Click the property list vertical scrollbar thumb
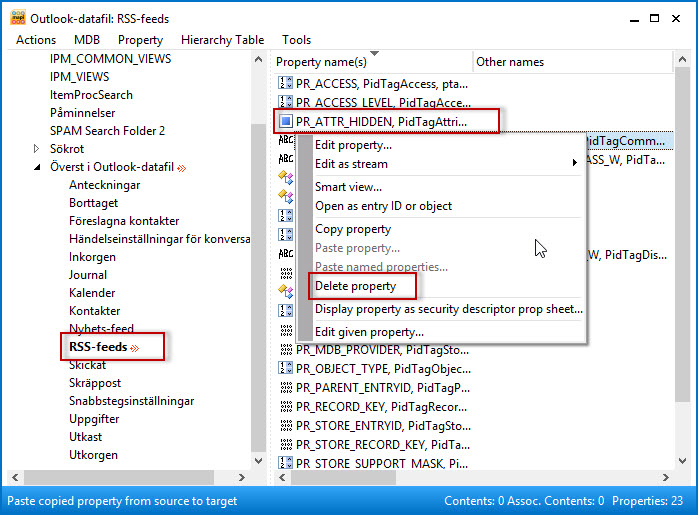Viewport: 698px width, 515px height. (682, 234)
